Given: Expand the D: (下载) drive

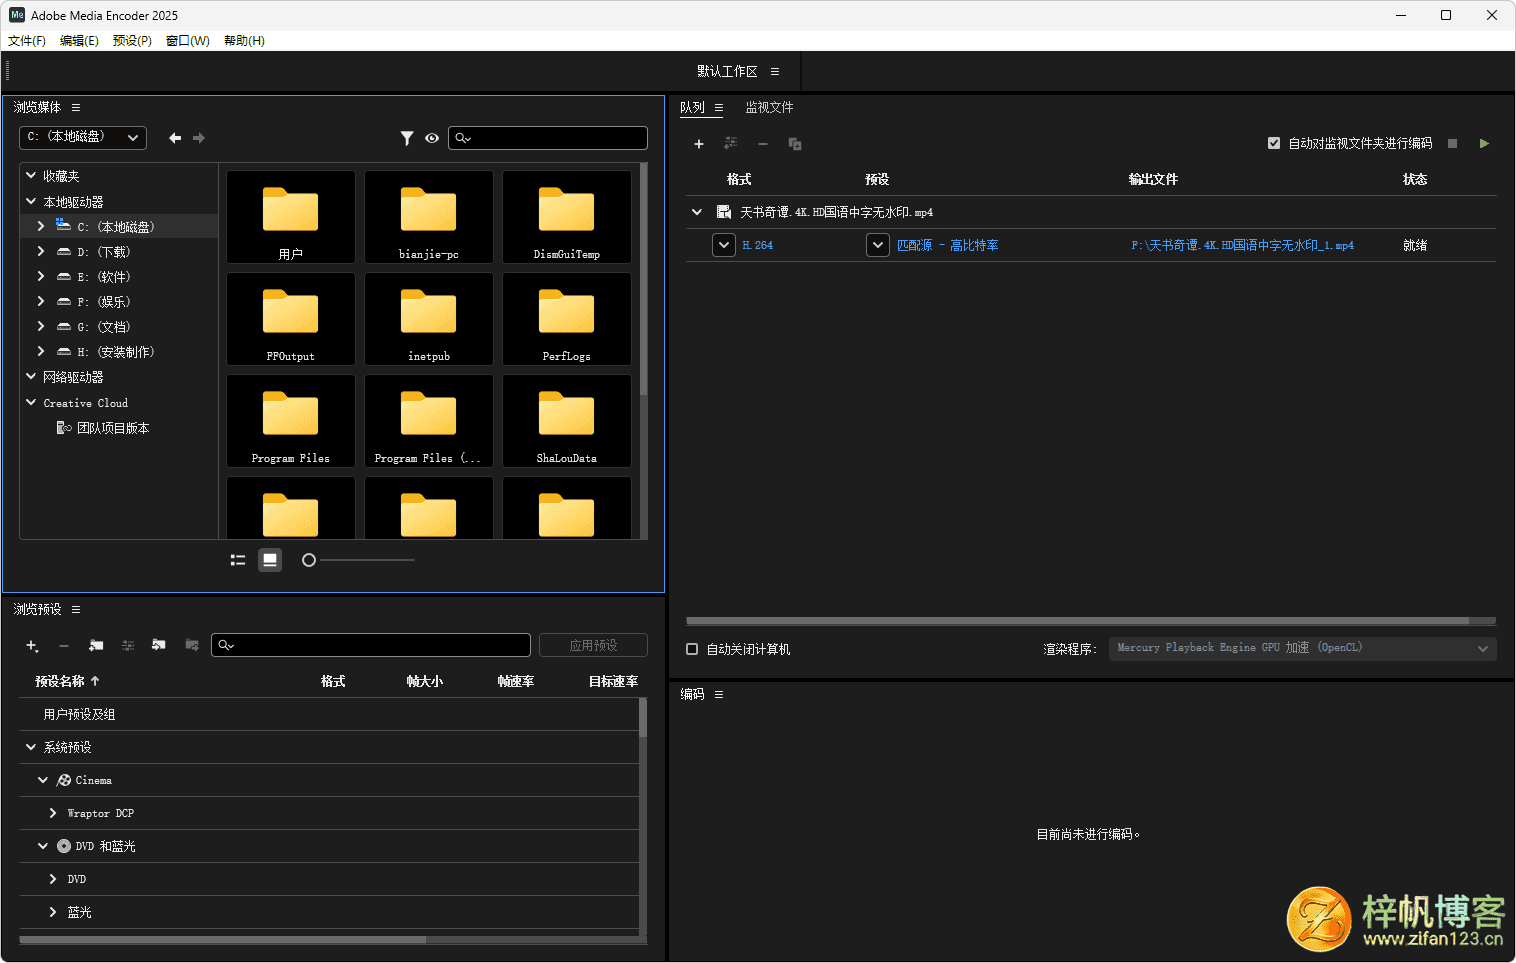Looking at the screenshot, I should (41, 251).
